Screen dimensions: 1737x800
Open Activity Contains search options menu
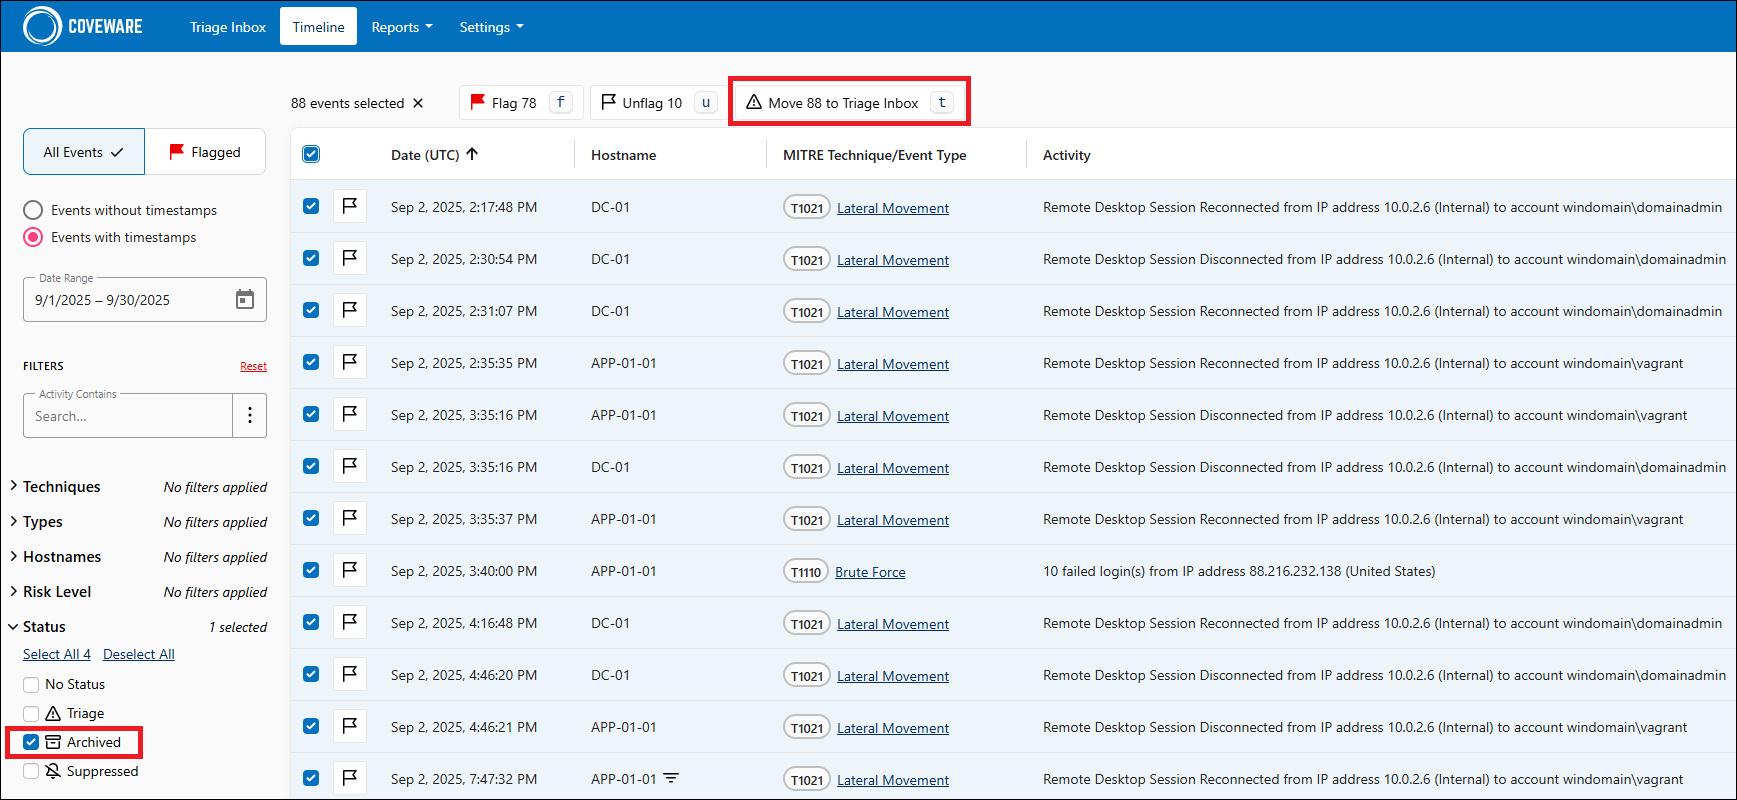tap(250, 415)
